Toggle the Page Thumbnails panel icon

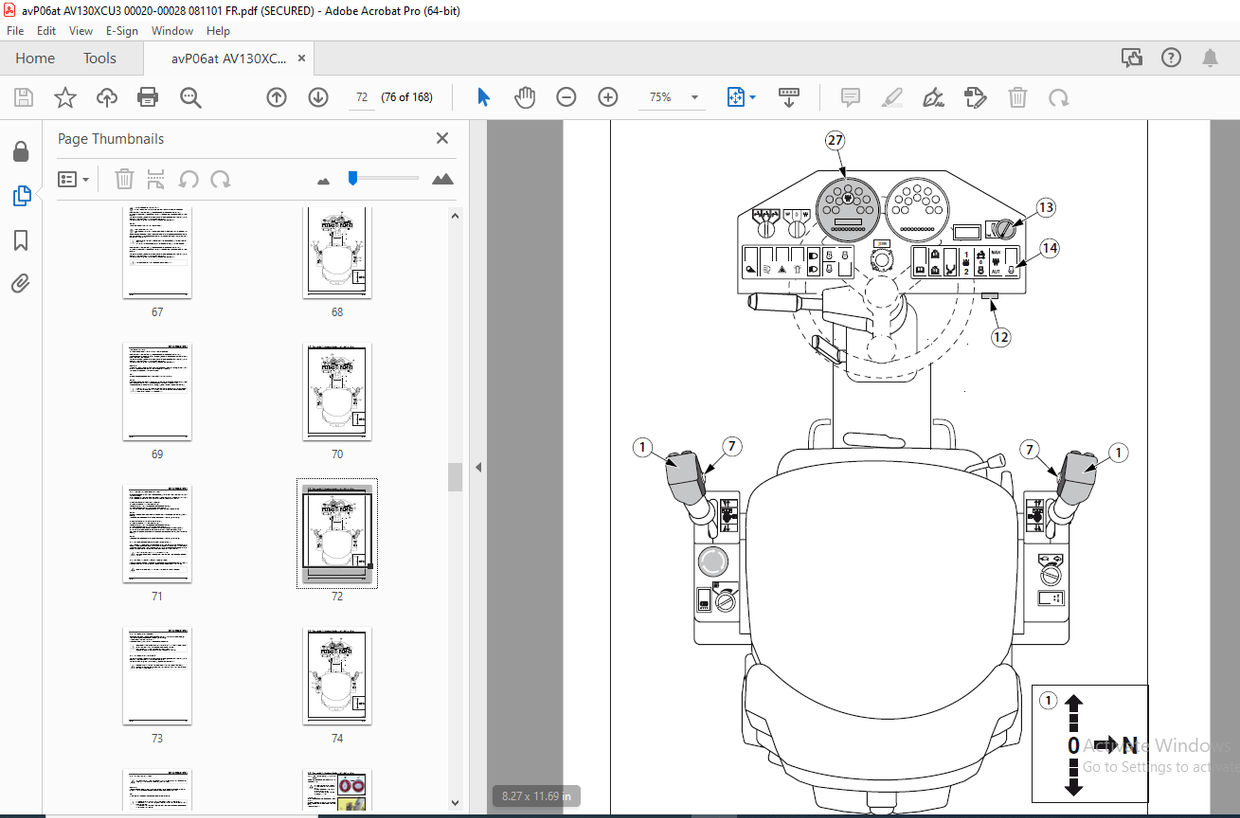click(21, 196)
